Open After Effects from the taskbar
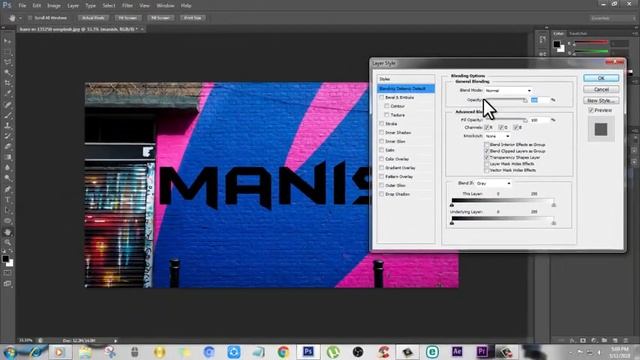 pyautogui.click(x=457, y=351)
